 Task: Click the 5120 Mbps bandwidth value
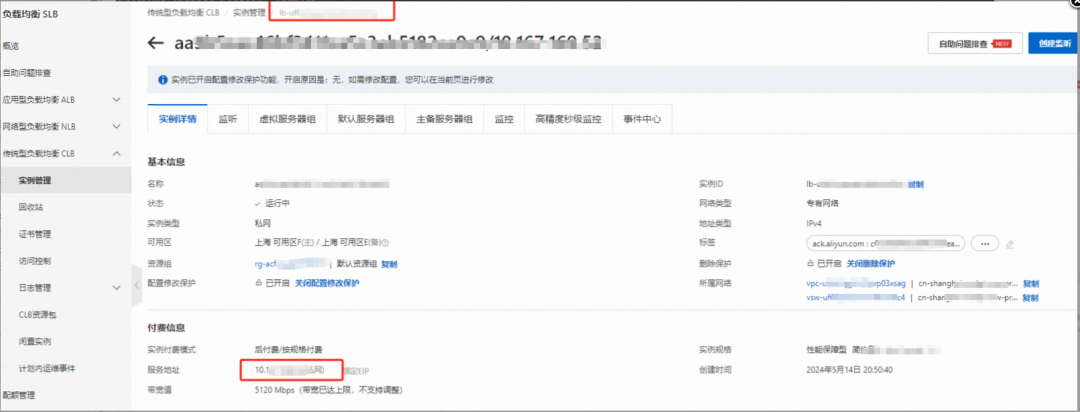pyautogui.click(x=329, y=391)
